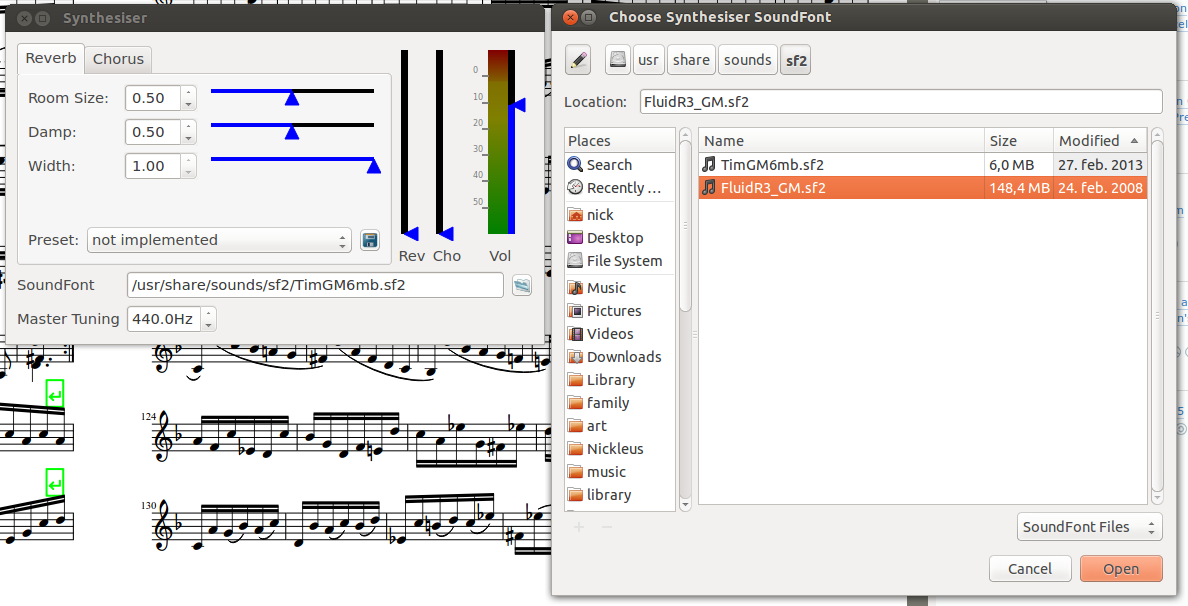Cancel the SoundFont selection dialog

click(x=1030, y=568)
